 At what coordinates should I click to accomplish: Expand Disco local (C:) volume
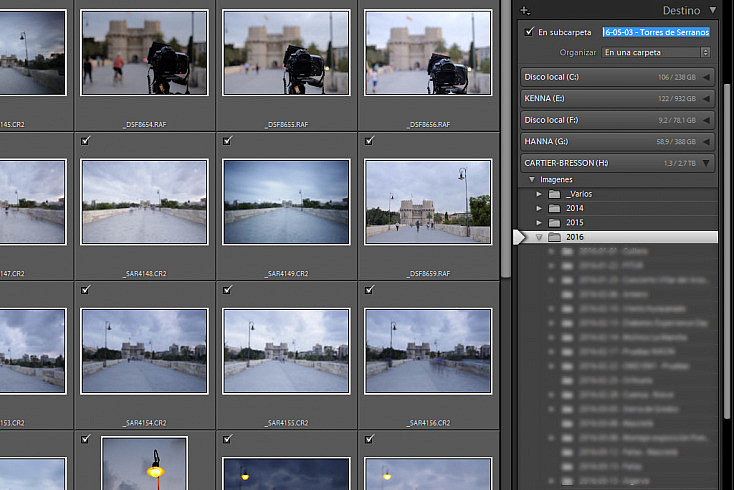coord(706,77)
